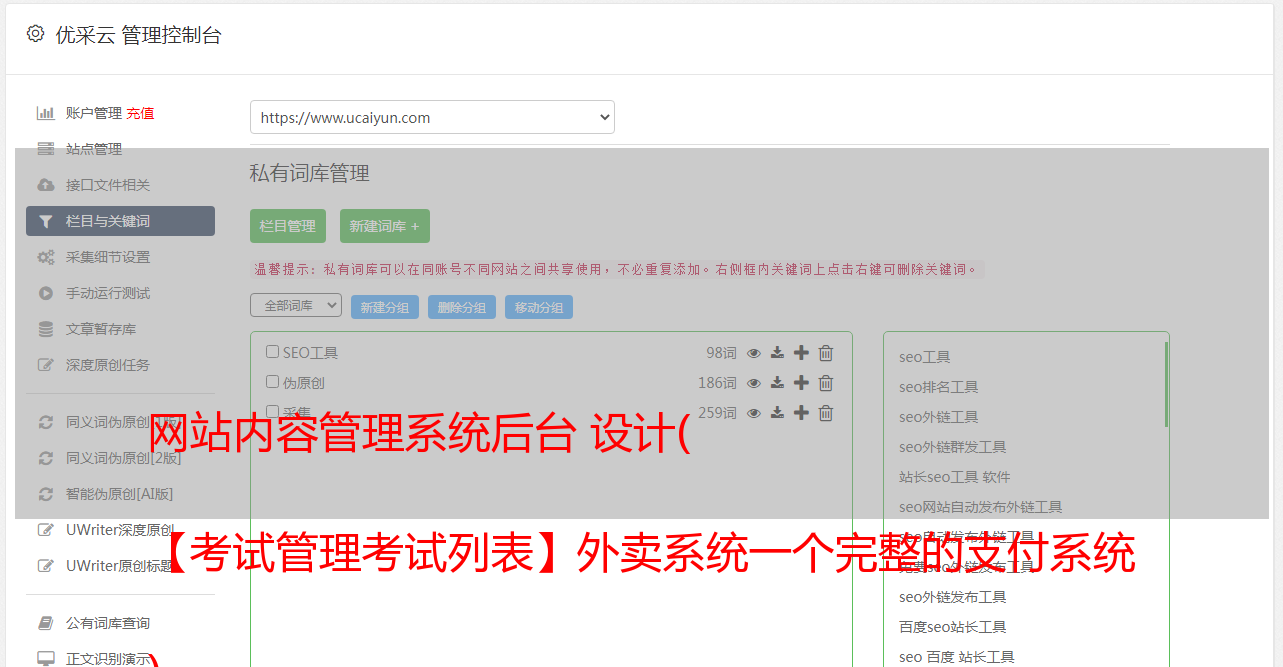Screen dimensions: 1283x667
Task: Select 栏目与关键词 menu item
Action: (120, 221)
